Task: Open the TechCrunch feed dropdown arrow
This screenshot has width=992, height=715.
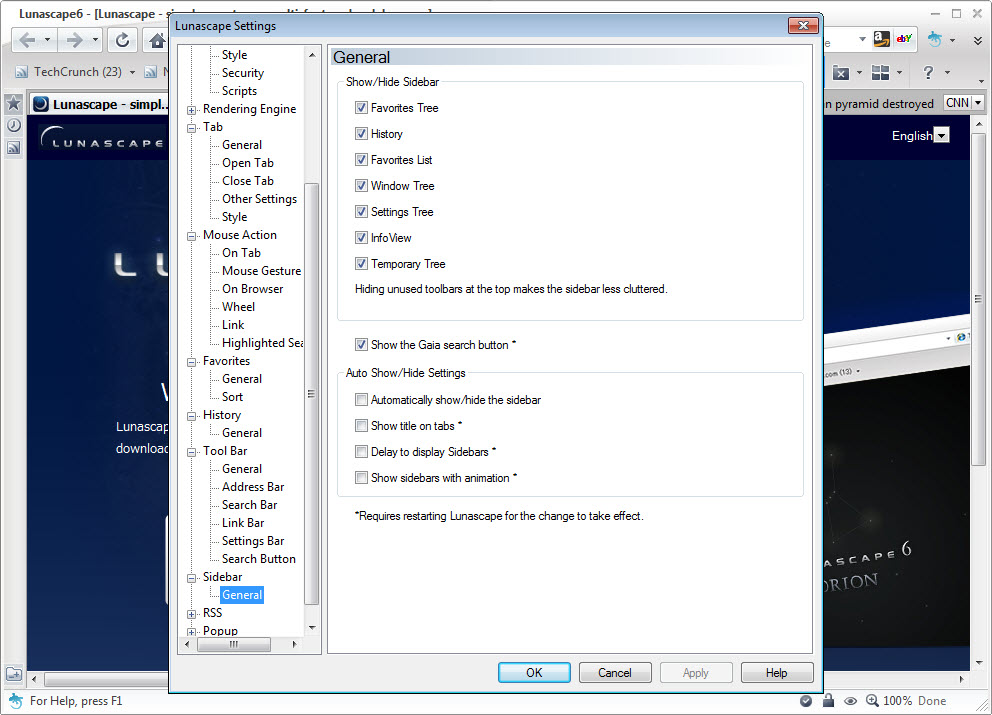Action: pyautogui.click(x=132, y=72)
